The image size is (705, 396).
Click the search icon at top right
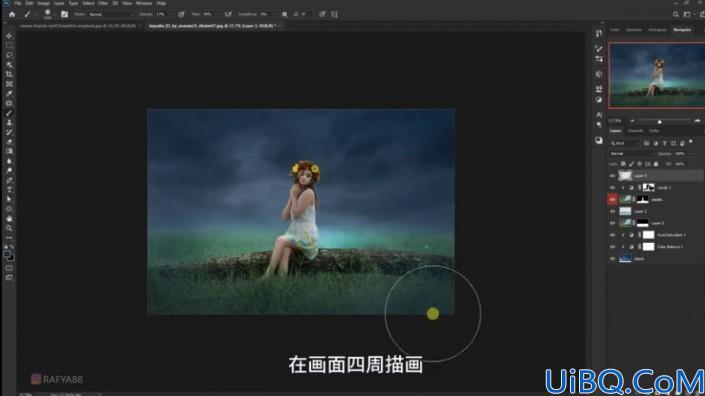[676, 14]
